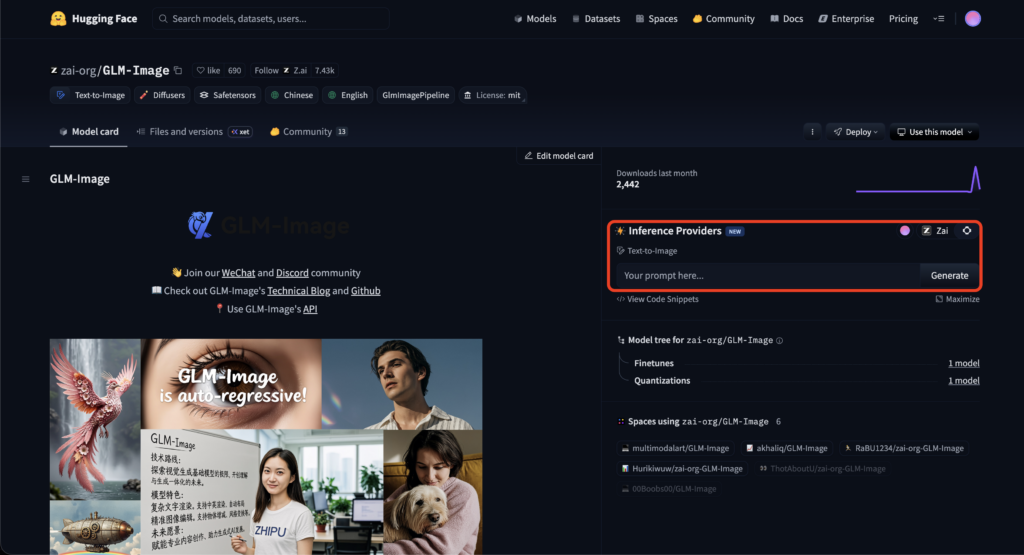Open the View Code Snippets link
The height and width of the screenshot is (555, 1024).
pos(658,299)
